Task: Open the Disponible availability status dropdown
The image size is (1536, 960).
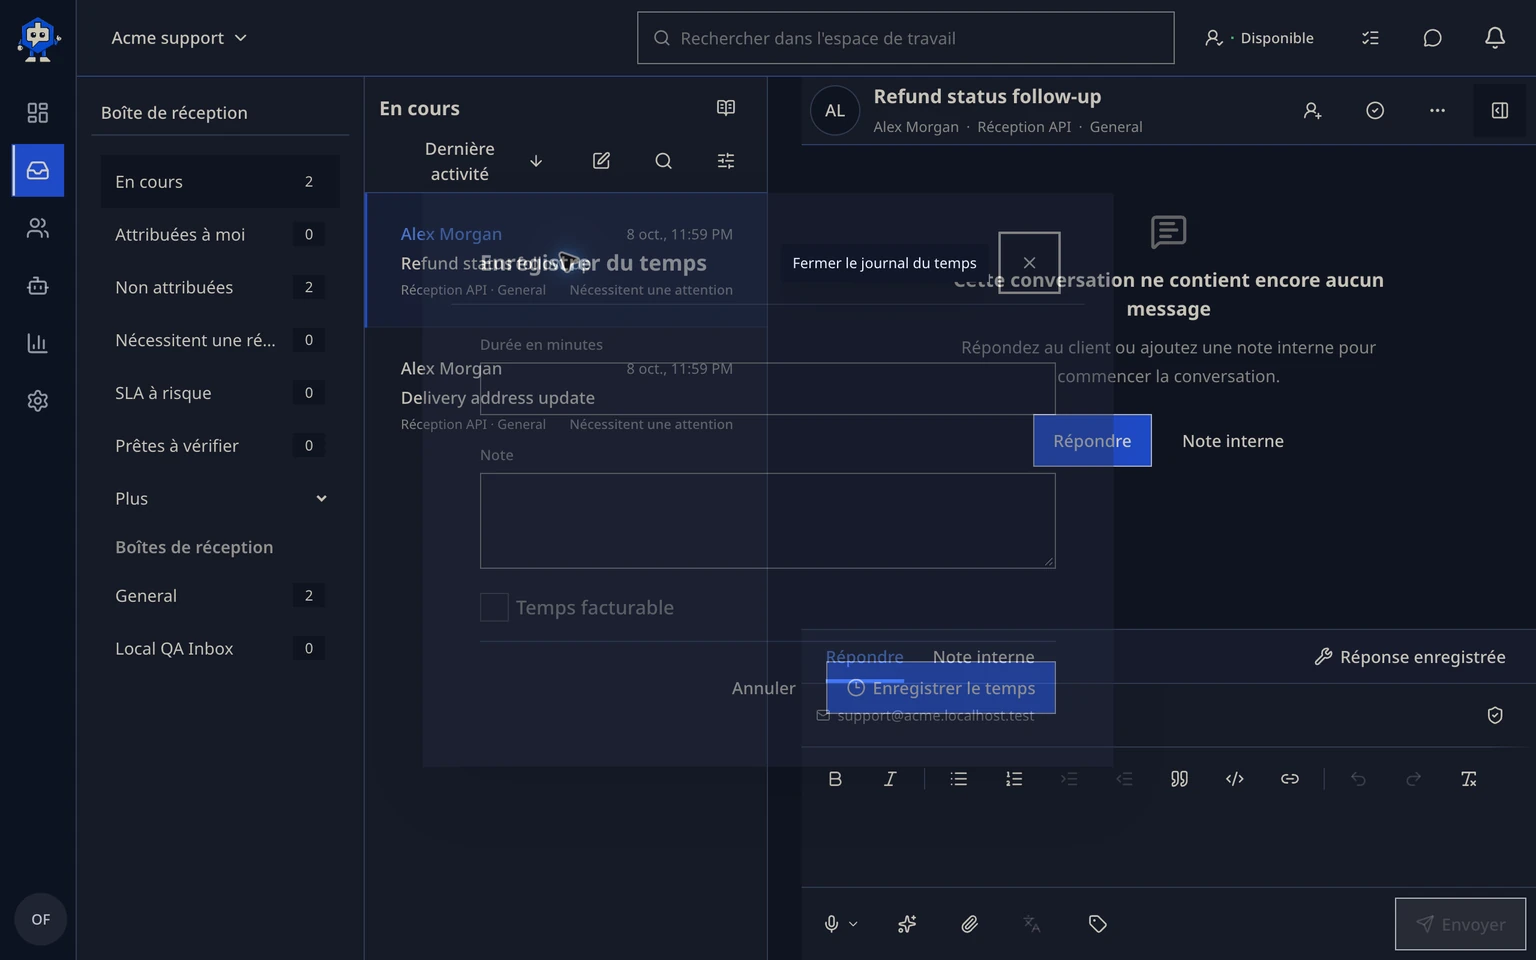Action: [x=1259, y=38]
